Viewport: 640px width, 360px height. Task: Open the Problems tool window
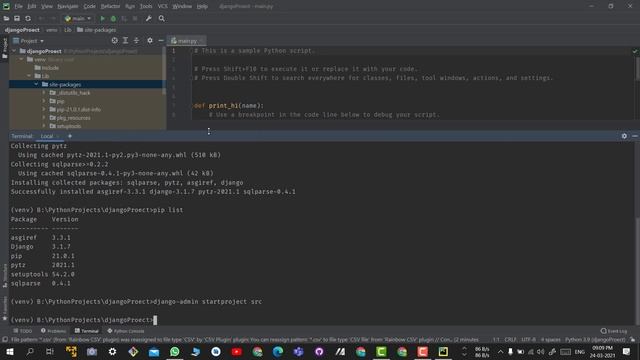tap(53, 331)
